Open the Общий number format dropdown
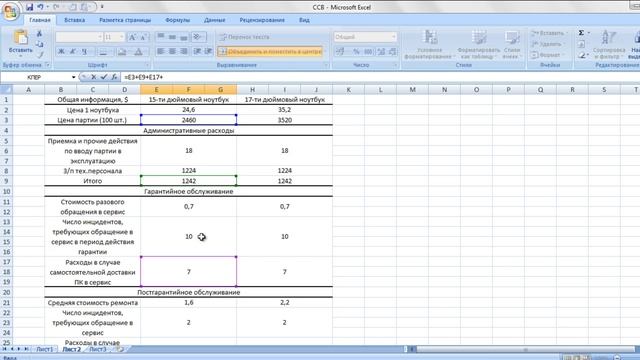Viewport: 640px width, 360px height. coord(393,37)
